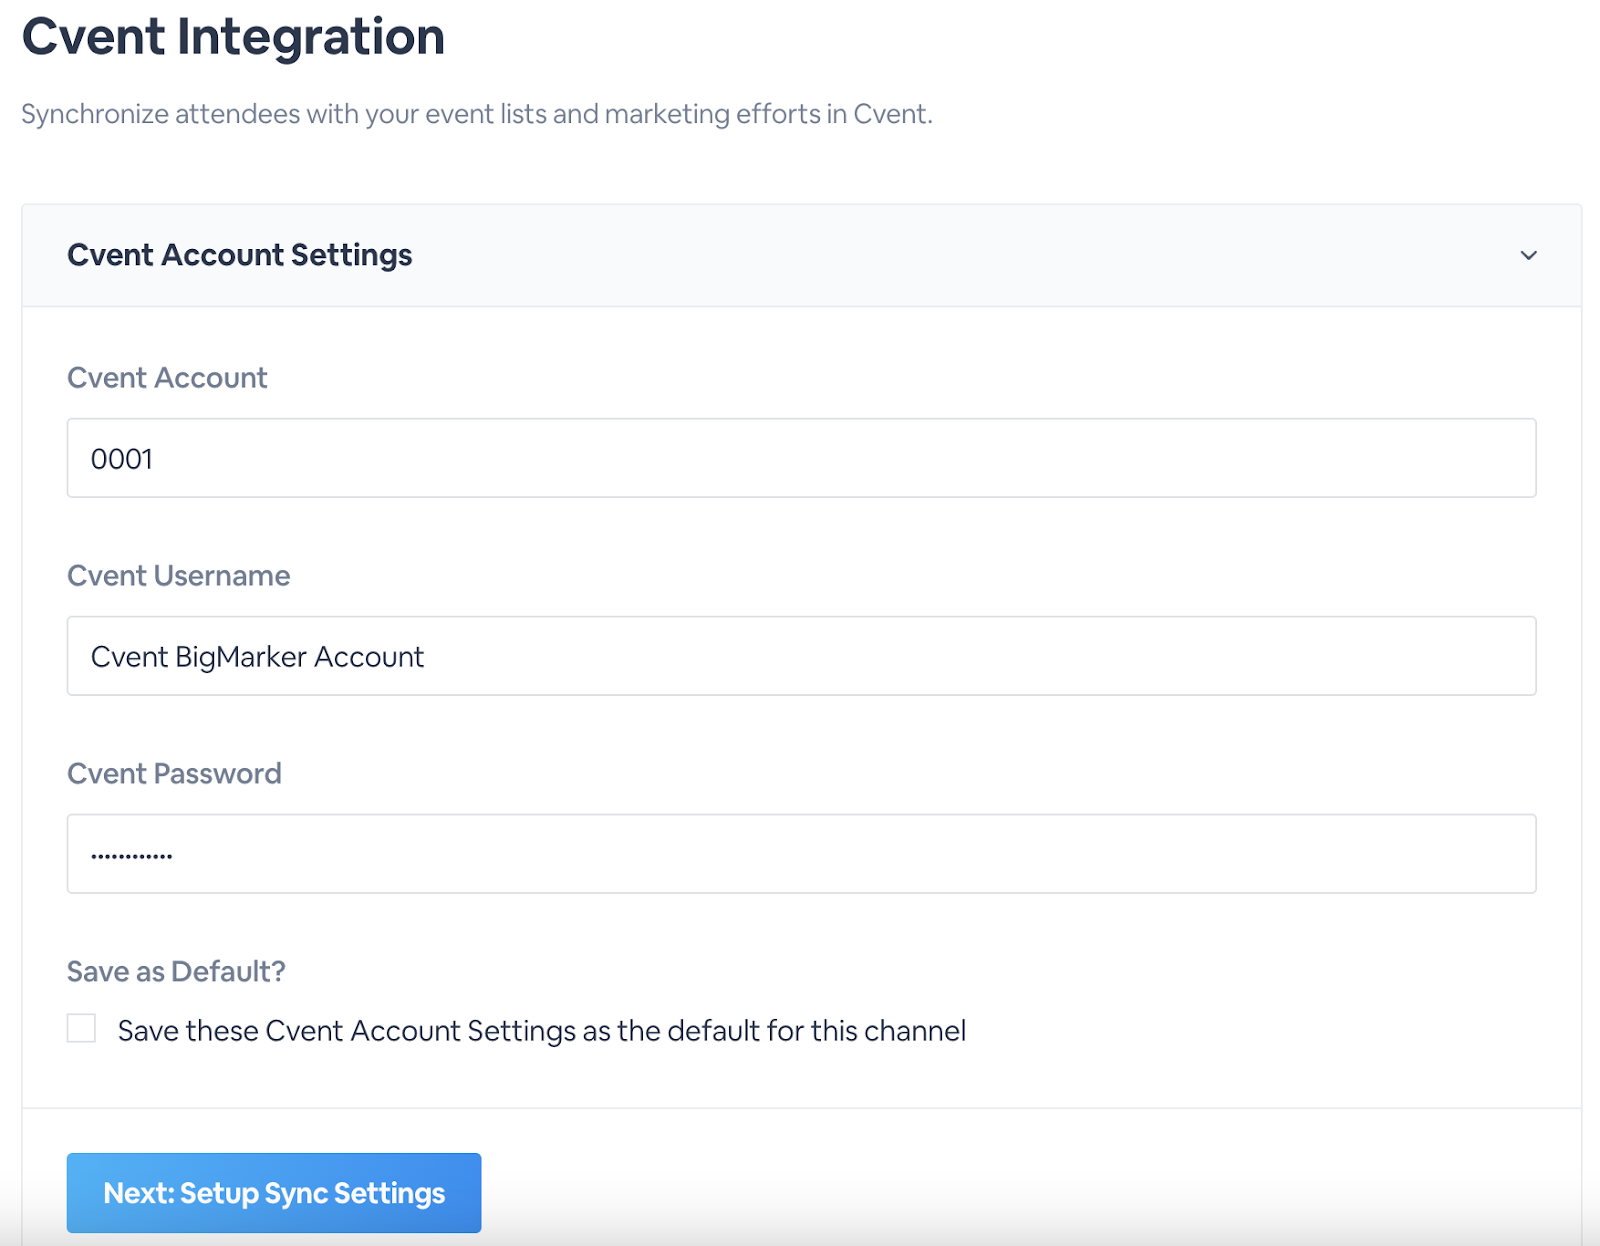Image resolution: width=1600 pixels, height=1246 pixels.
Task: Click the Cvent Account field label
Action: point(167,378)
